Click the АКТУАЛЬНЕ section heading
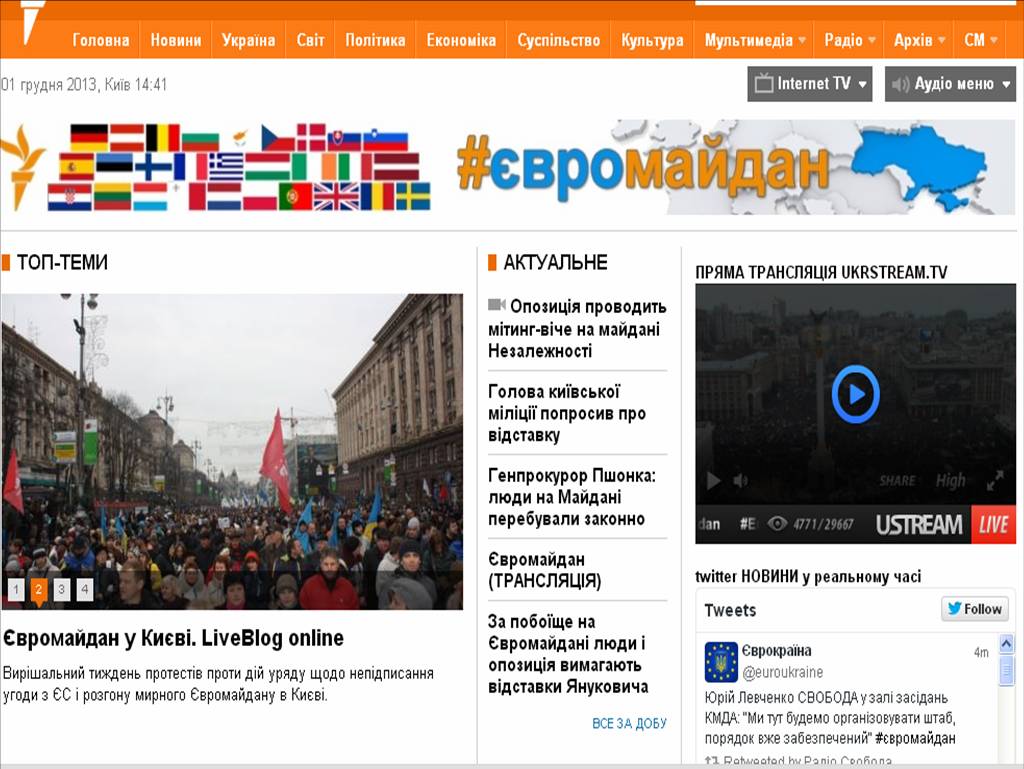This screenshot has width=1024, height=769. (x=555, y=262)
